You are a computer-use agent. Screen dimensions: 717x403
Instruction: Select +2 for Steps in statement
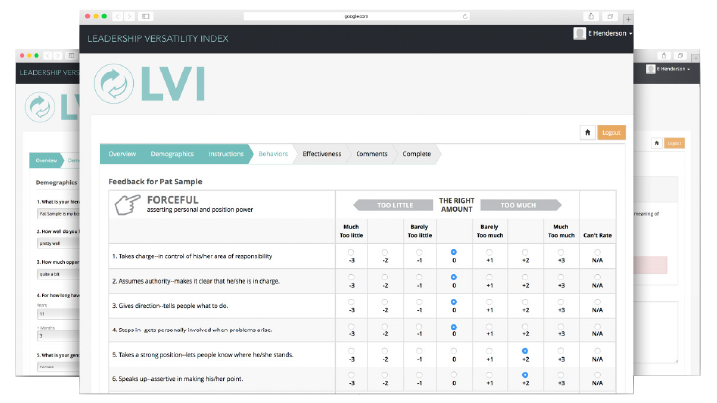click(x=525, y=327)
